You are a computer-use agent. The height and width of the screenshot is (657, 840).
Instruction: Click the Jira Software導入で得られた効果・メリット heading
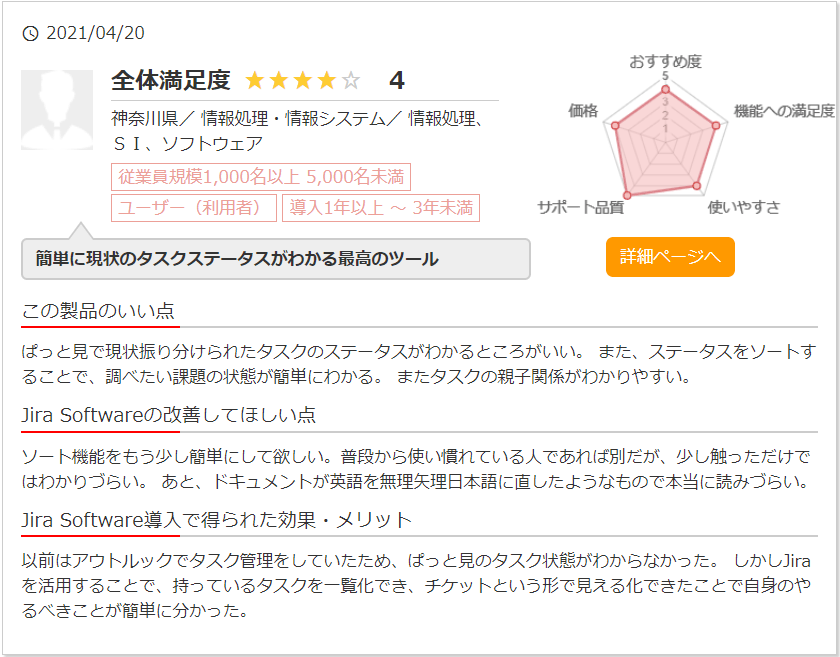216,520
